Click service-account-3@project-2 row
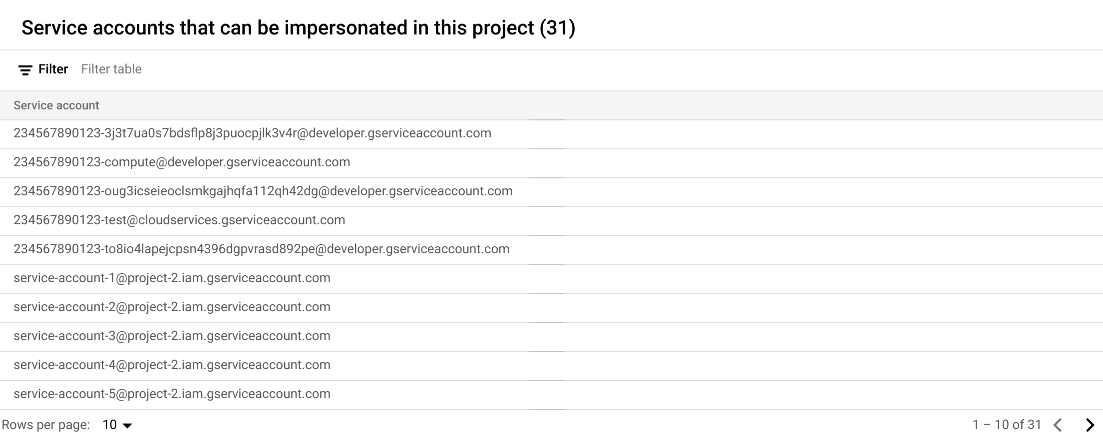 point(171,336)
